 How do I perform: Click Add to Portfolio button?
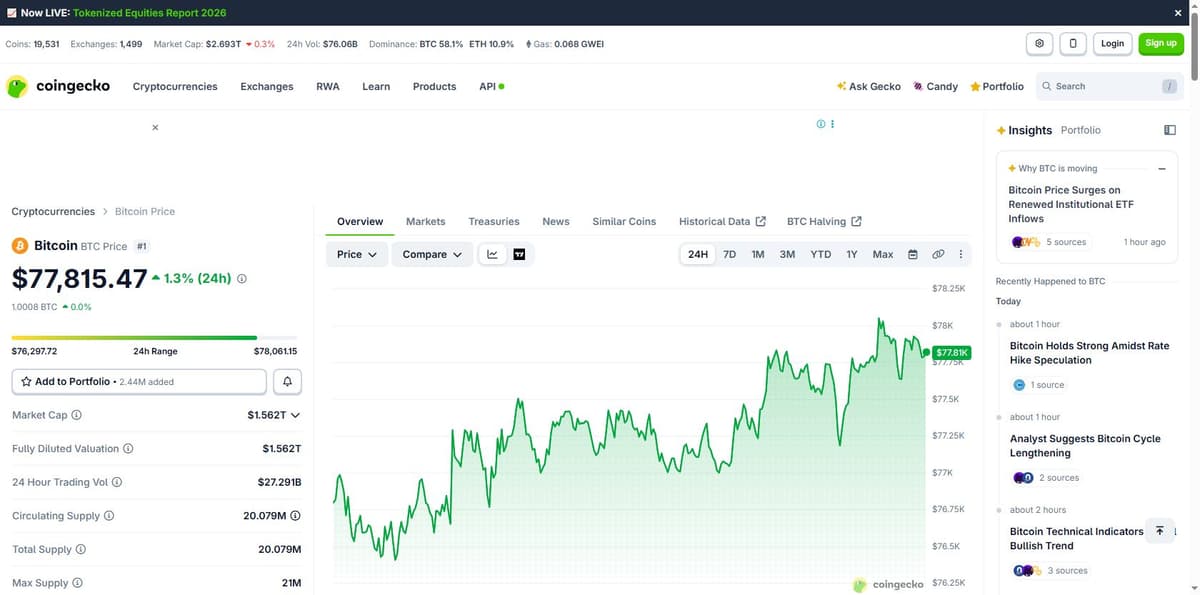[139, 381]
